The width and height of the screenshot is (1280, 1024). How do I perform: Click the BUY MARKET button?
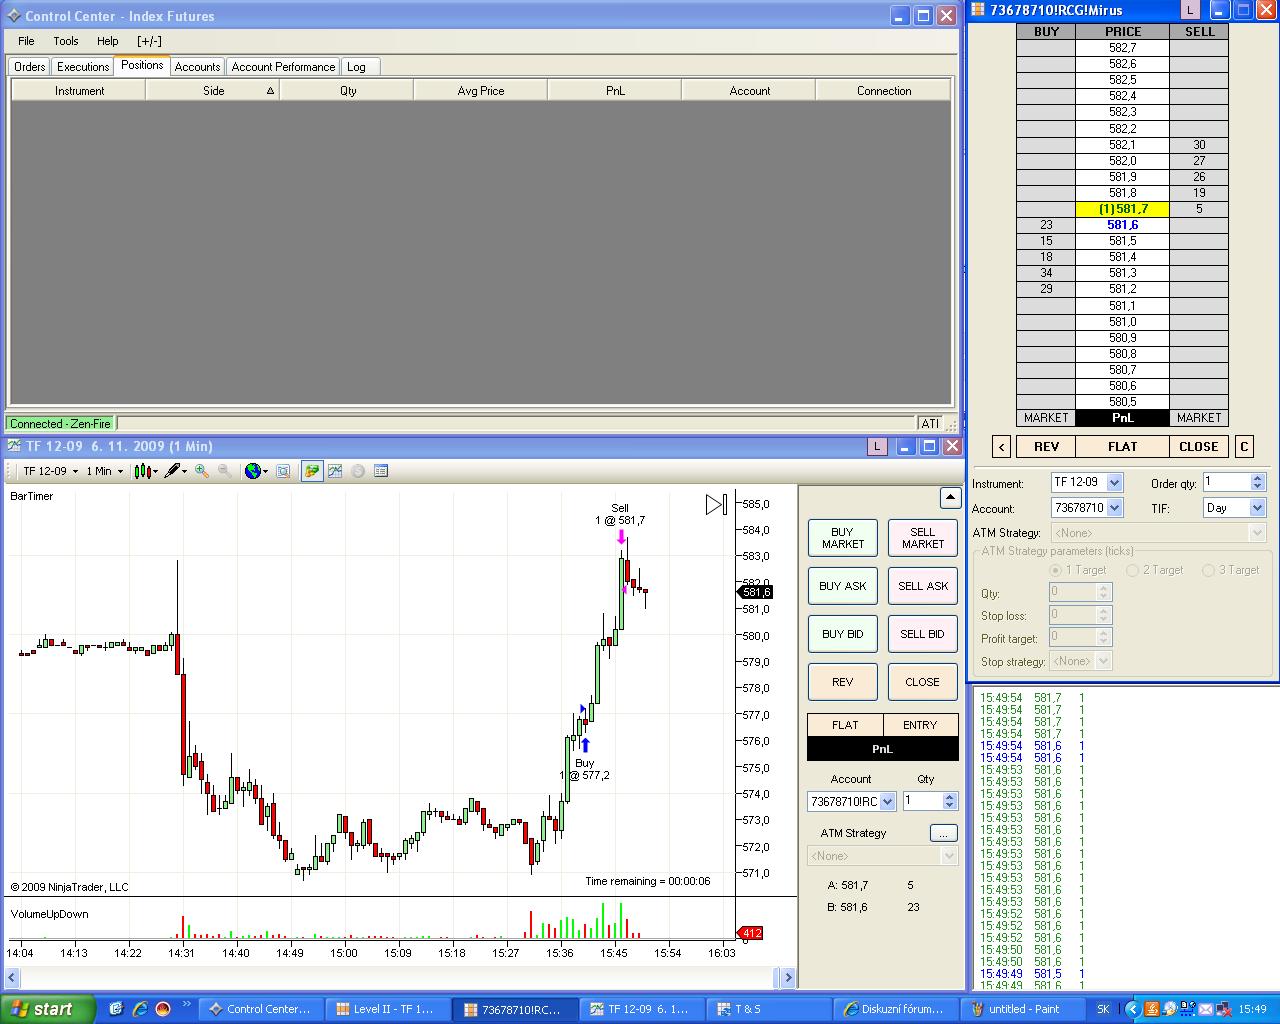point(843,538)
